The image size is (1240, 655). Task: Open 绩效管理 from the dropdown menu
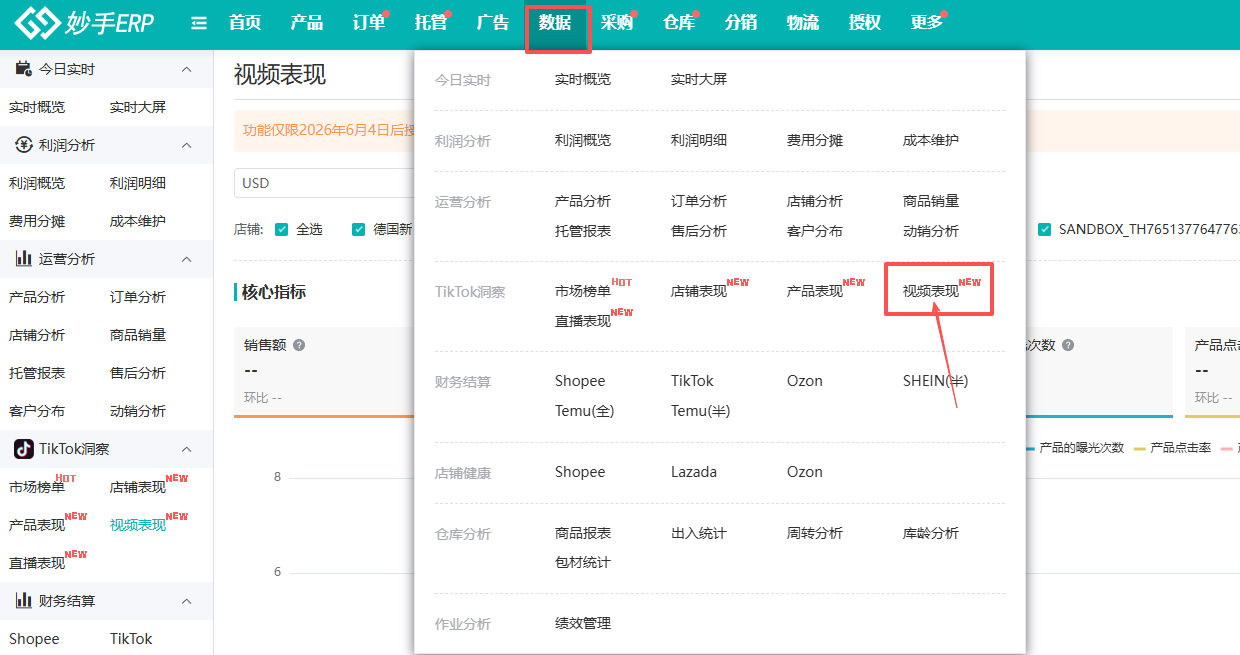pyautogui.click(x=583, y=623)
